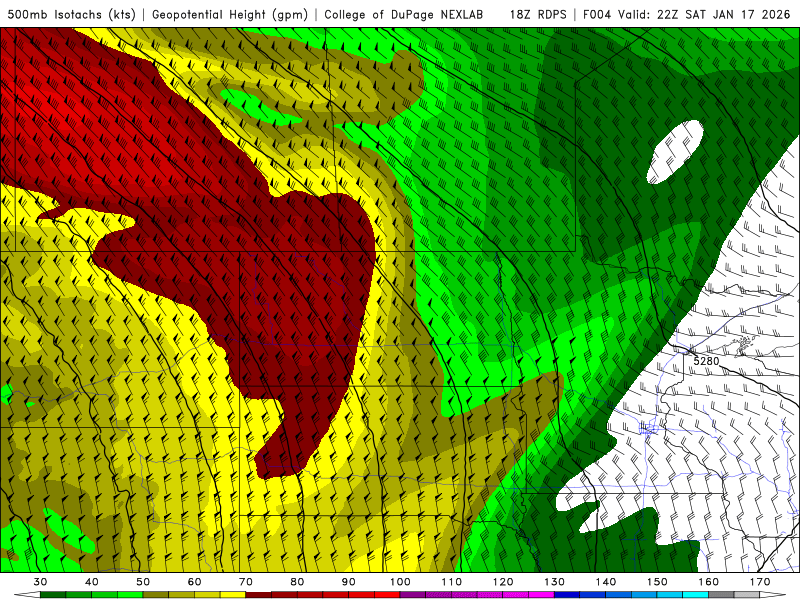Click the '18Z RDPS' model run label
800x600 pixels.
click(538, 14)
